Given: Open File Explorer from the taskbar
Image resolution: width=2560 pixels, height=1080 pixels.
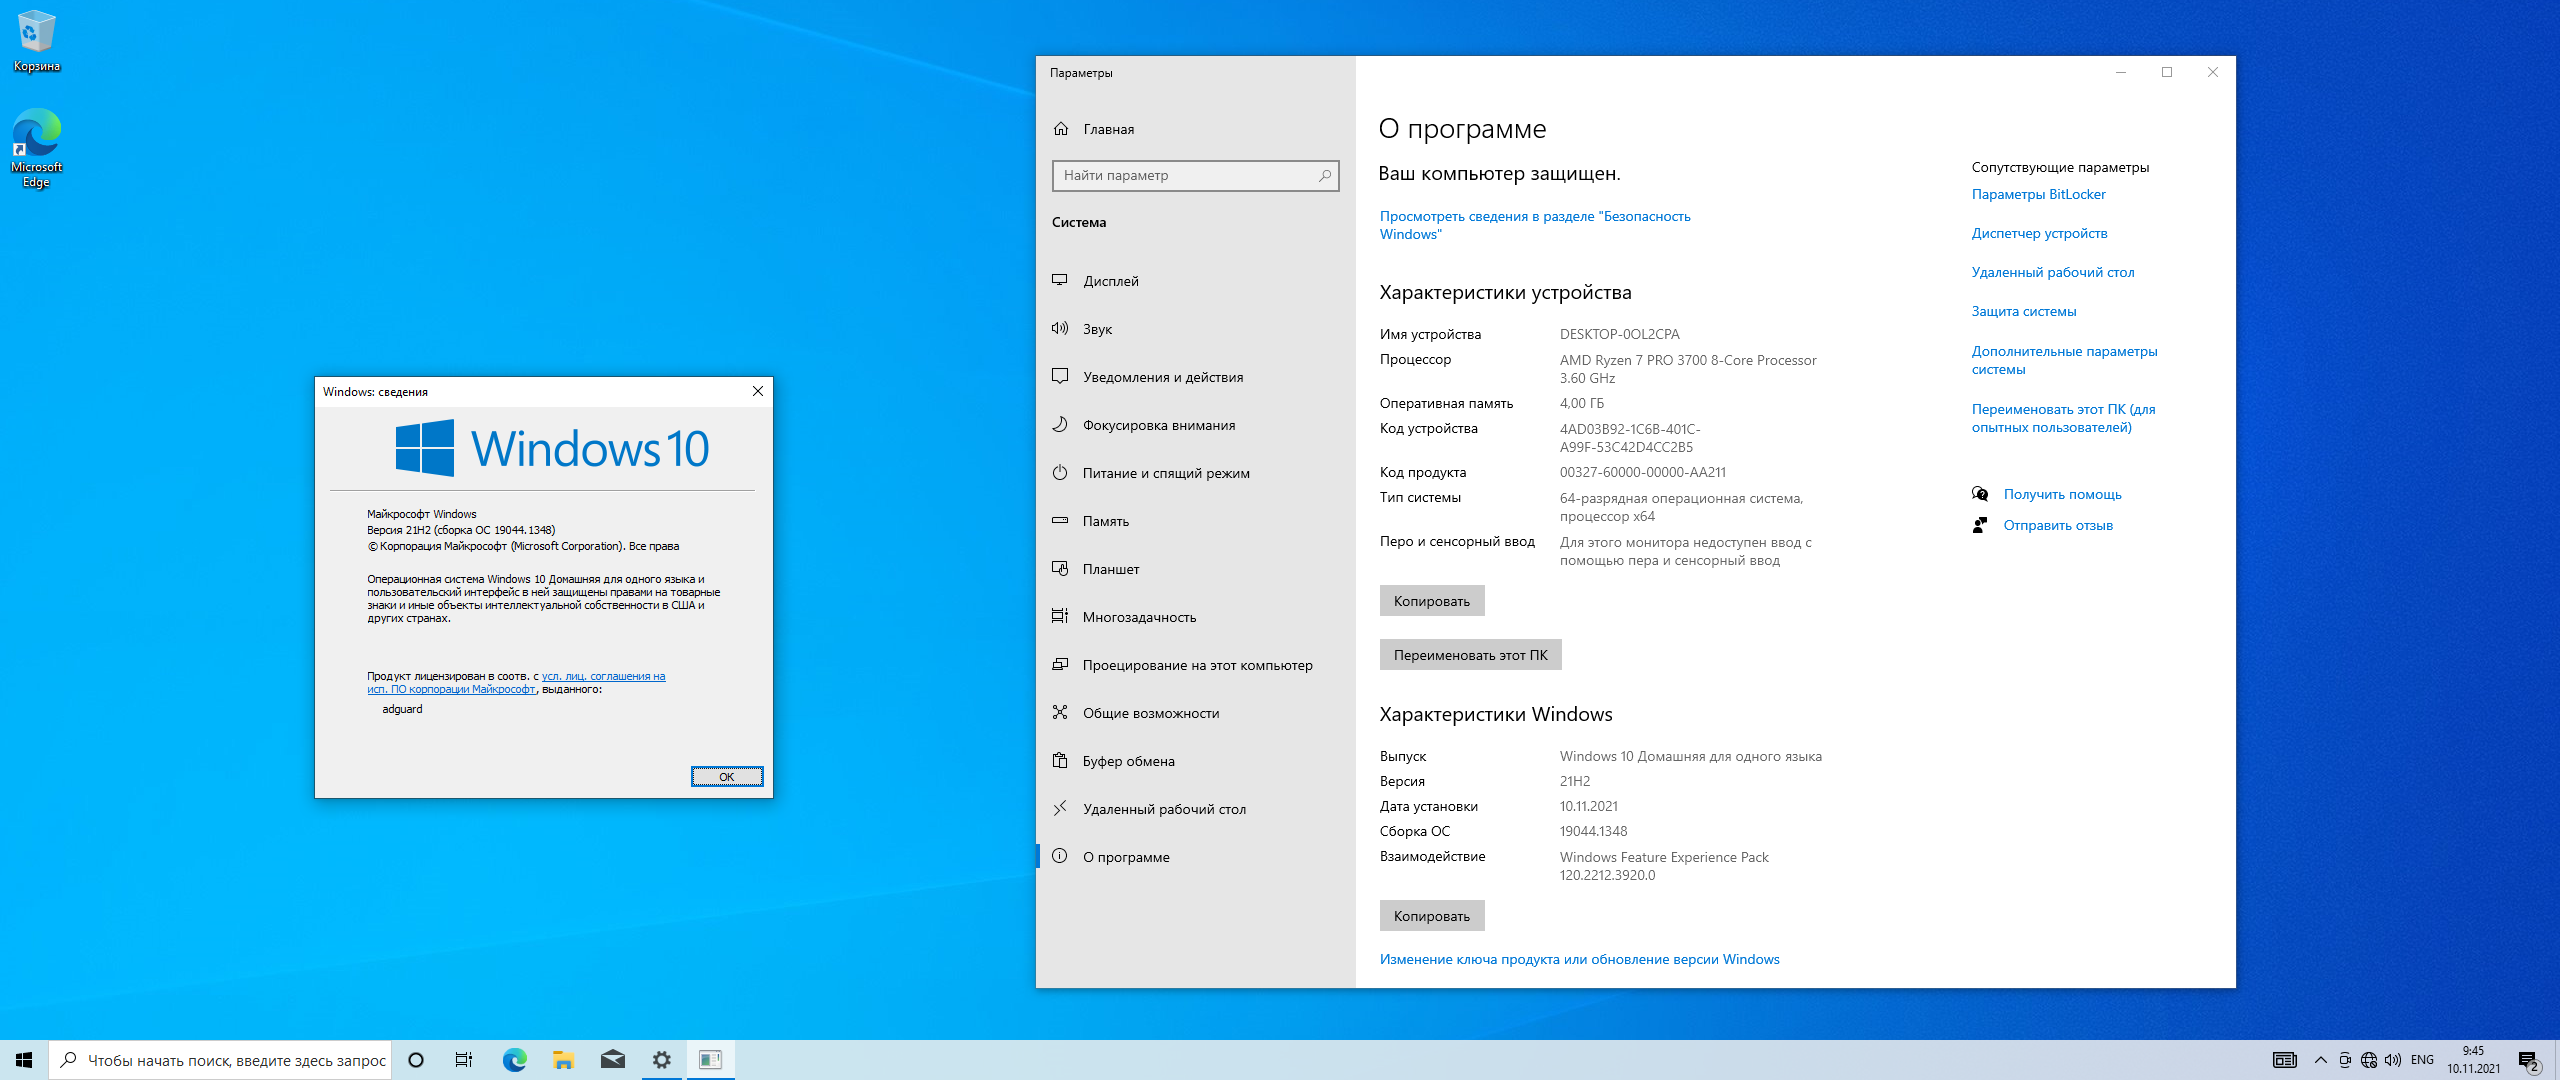Looking at the screenshot, I should click(x=563, y=1060).
